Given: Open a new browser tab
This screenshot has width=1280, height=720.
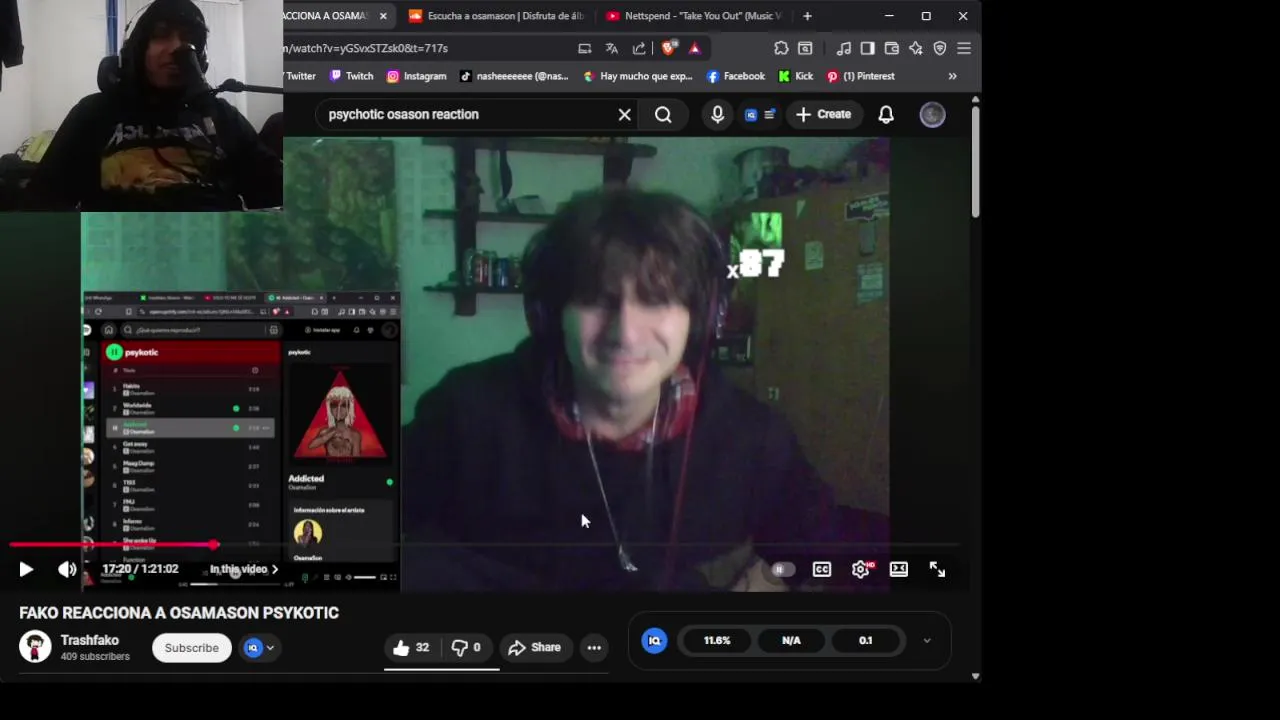Looking at the screenshot, I should (x=807, y=16).
